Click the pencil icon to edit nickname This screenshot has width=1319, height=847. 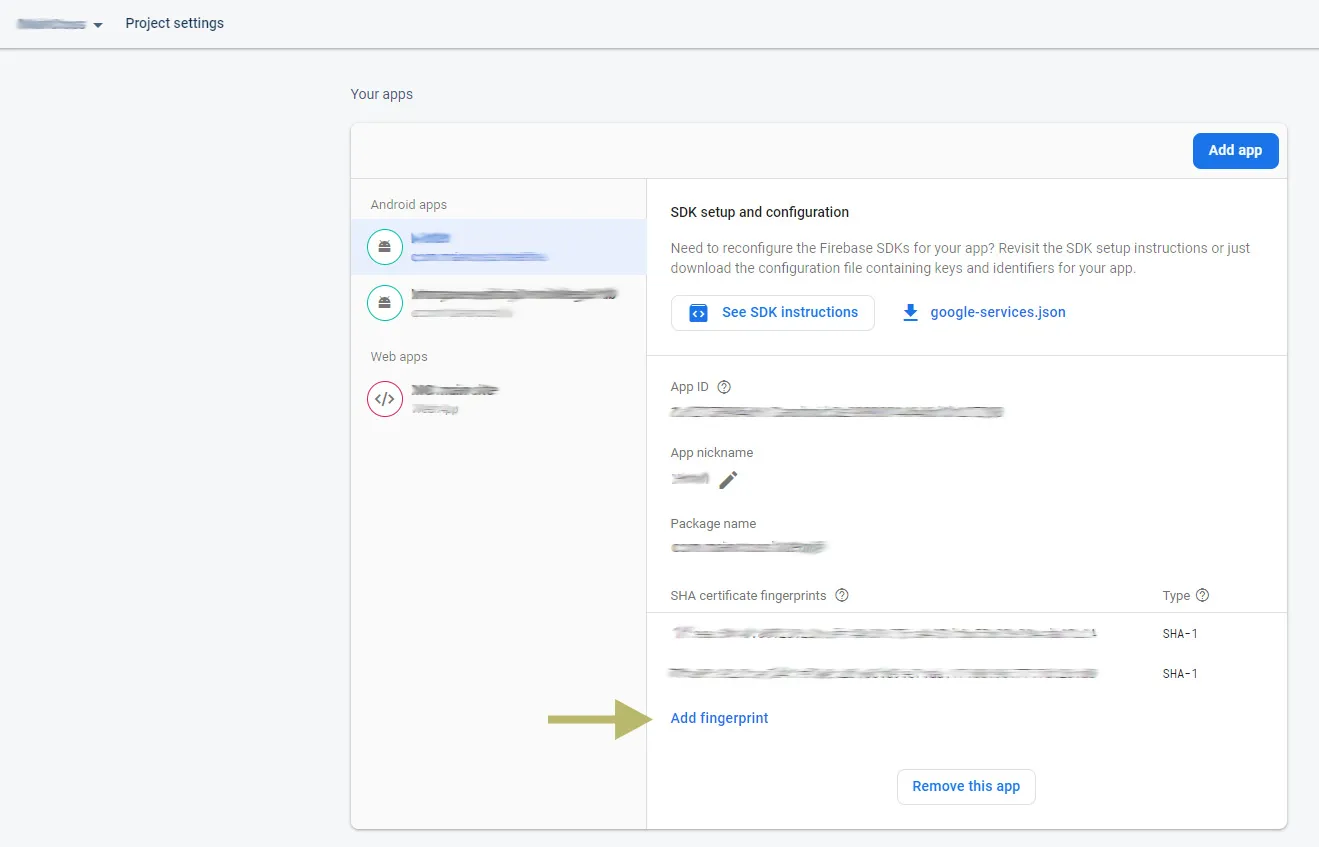pyautogui.click(x=728, y=480)
